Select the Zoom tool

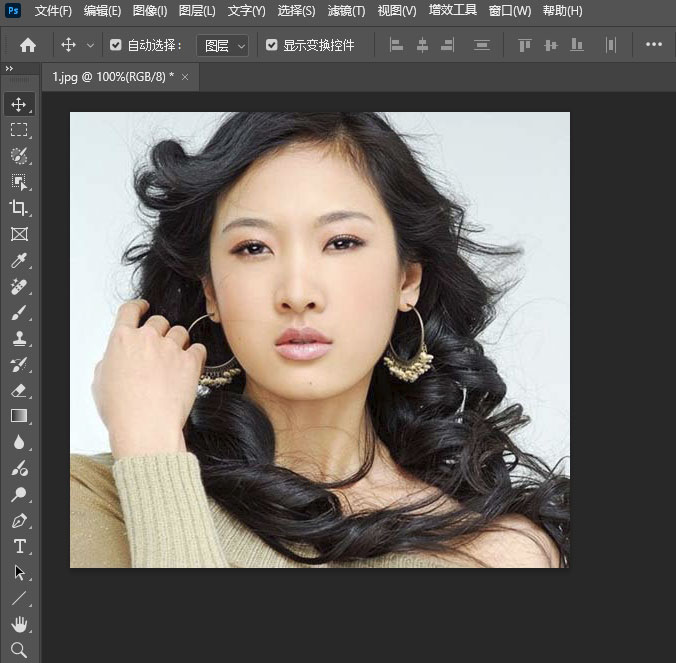point(19,650)
